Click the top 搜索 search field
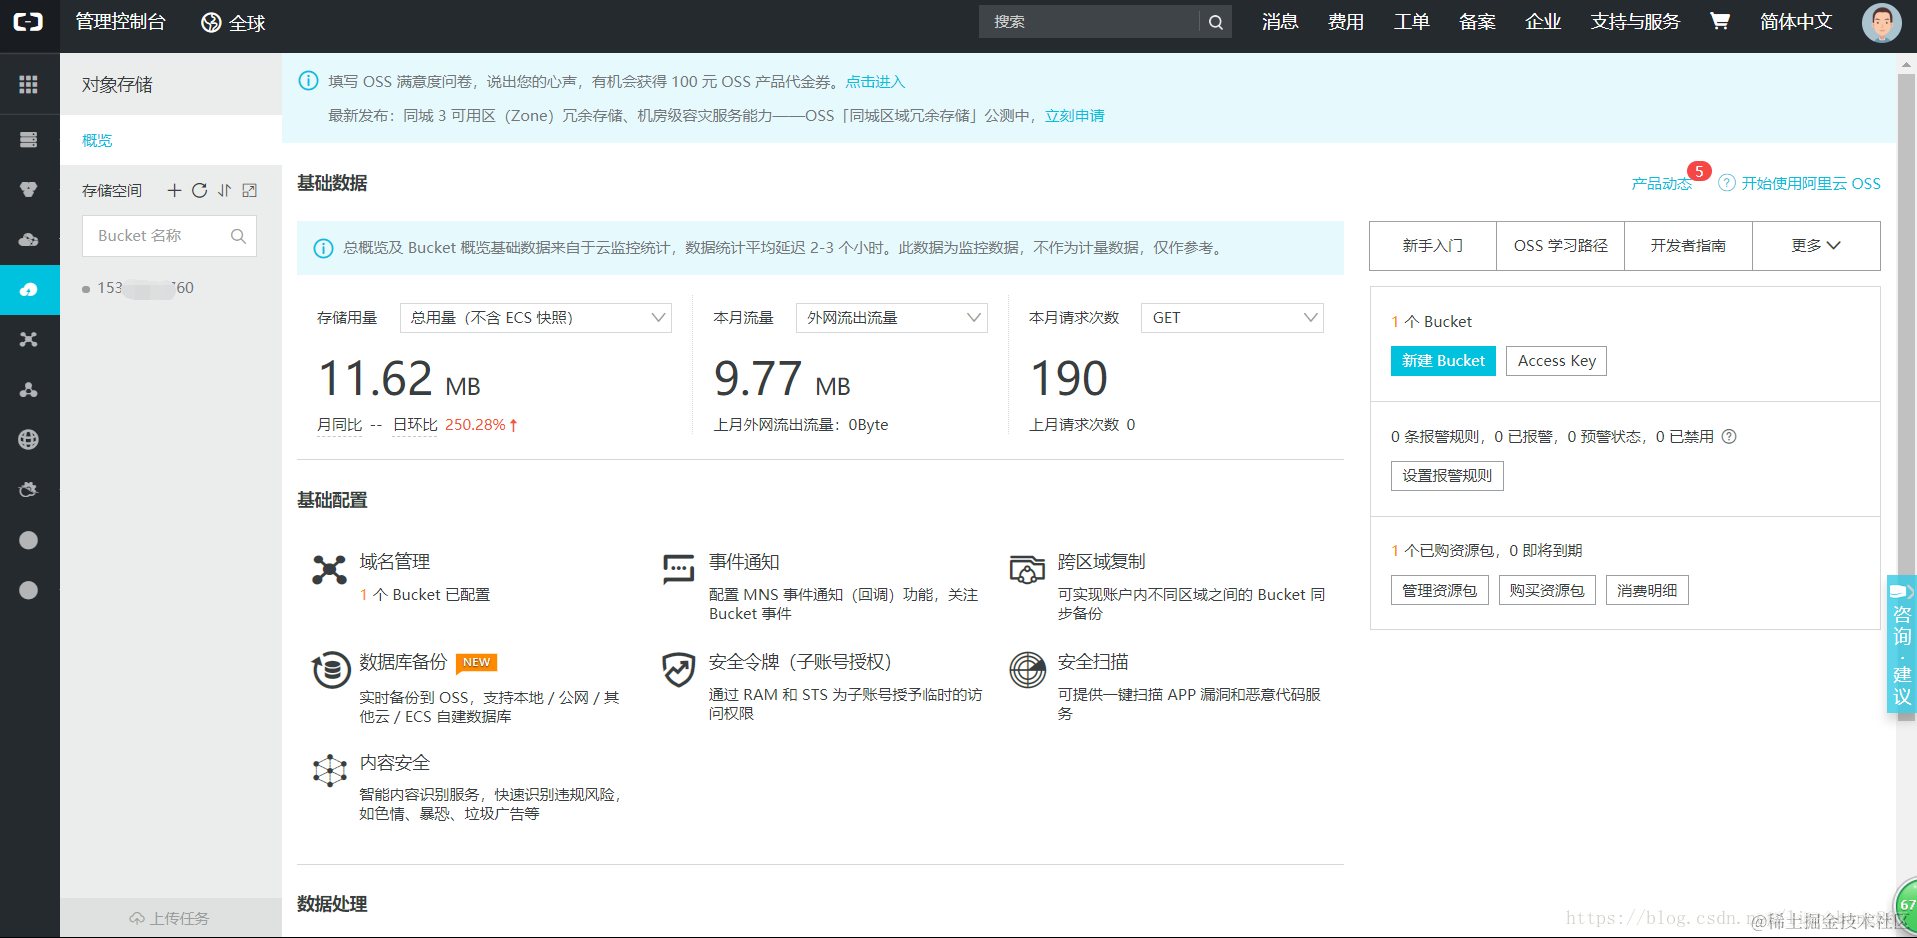The image size is (1917, 938). 1090,22
